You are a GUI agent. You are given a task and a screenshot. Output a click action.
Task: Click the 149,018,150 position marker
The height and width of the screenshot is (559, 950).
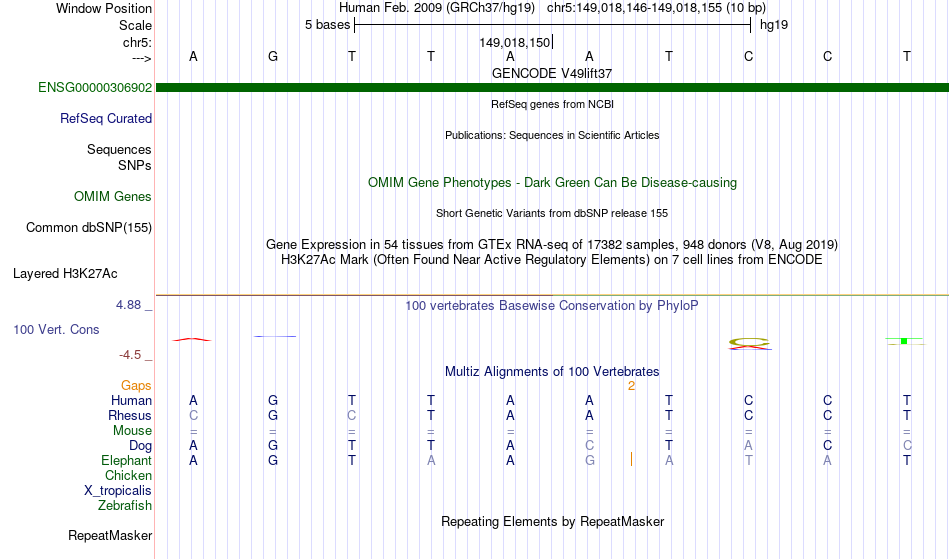(x=516, y=42)
